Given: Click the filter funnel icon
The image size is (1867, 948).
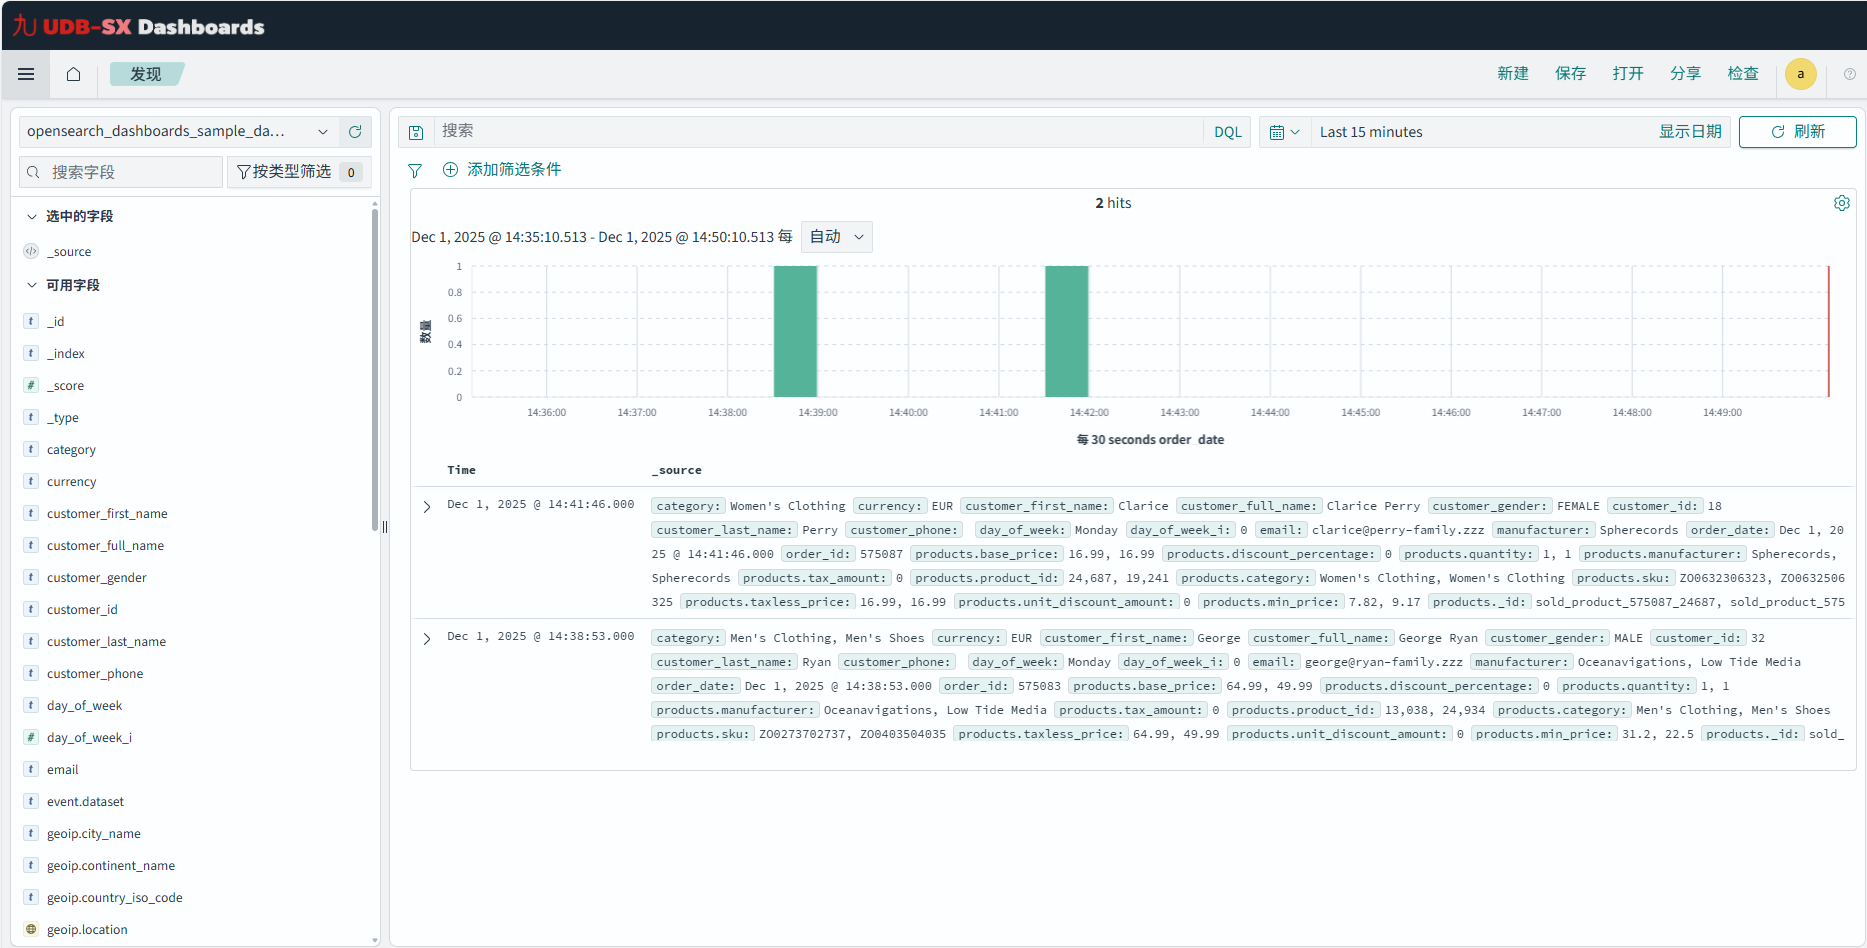Looking at the screenshot, I should [415, 171].
